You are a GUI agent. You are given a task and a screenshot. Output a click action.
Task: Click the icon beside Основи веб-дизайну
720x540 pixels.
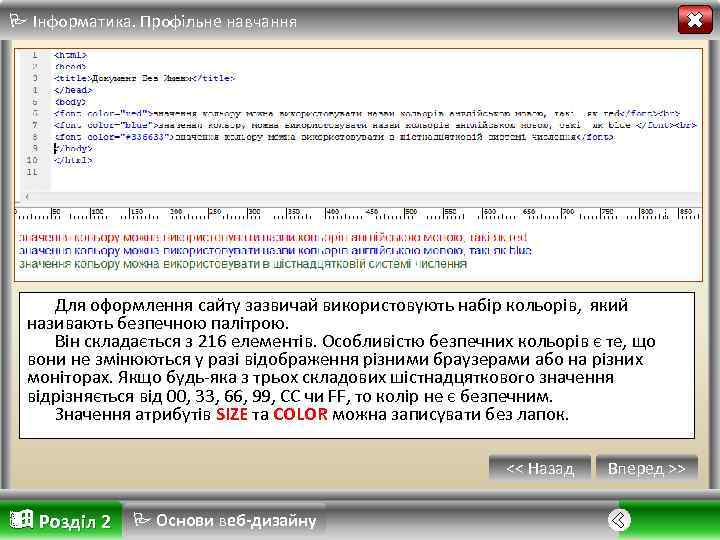[x=142, y=519]
